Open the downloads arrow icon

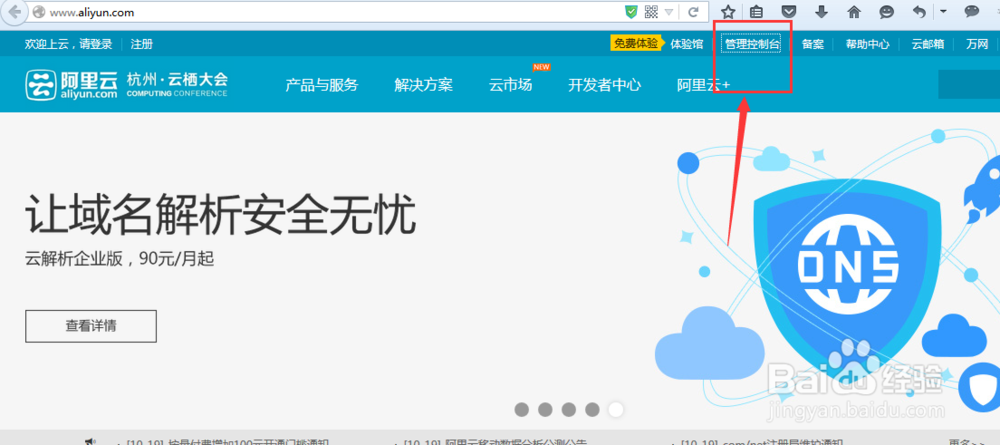click(x=821, y=11)
